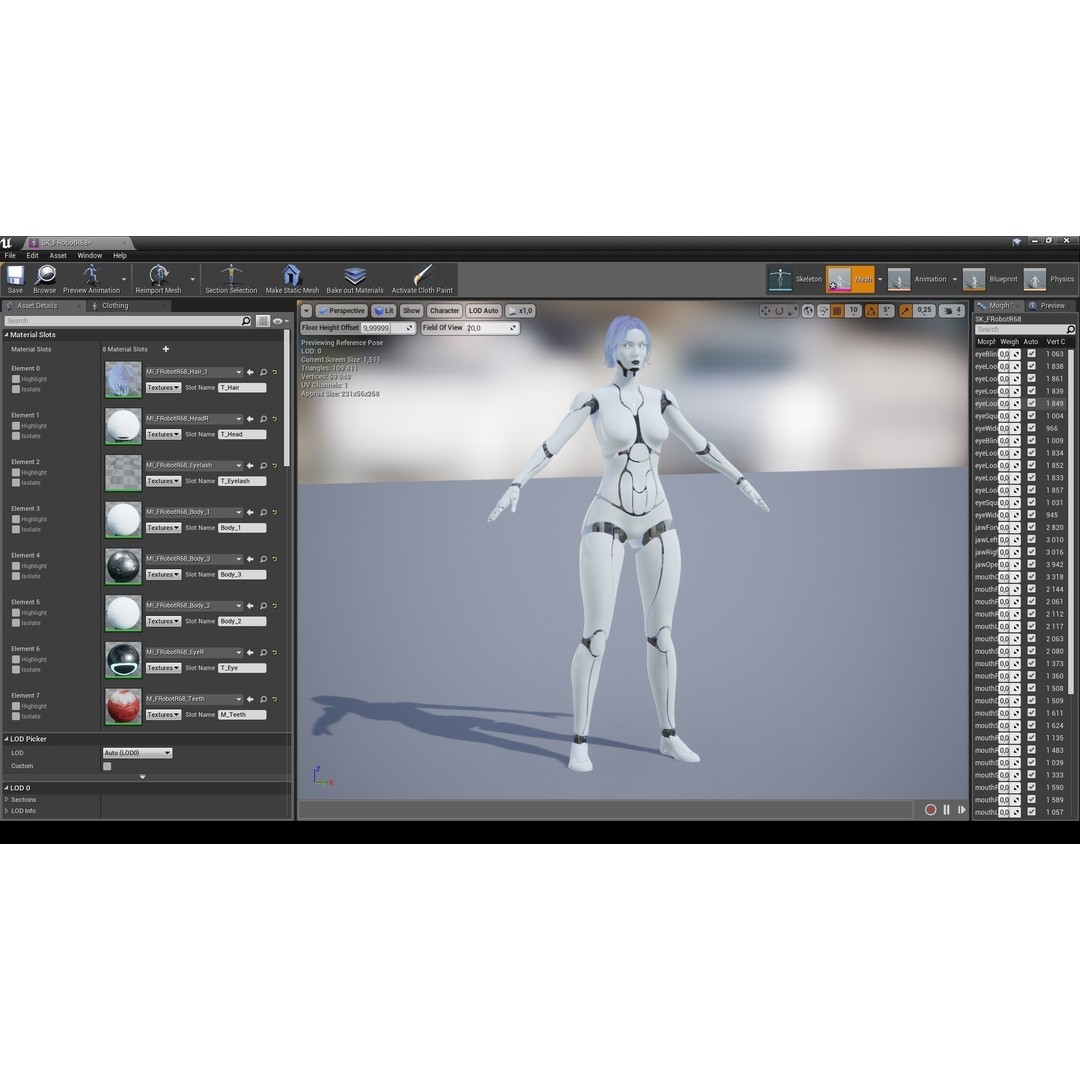Click the Field Of View value field
This screenshot has height=1080, width=1080.
coord(492,328)
